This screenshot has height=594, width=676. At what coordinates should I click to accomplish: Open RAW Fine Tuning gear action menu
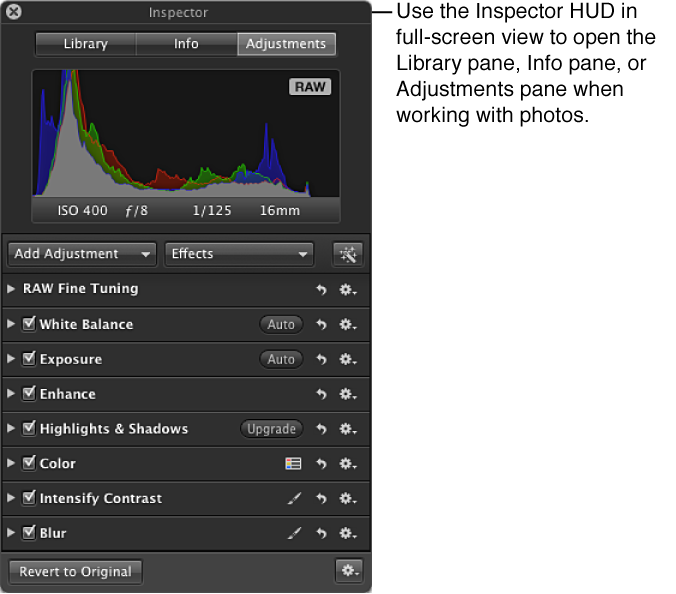[x=347, y=289]
